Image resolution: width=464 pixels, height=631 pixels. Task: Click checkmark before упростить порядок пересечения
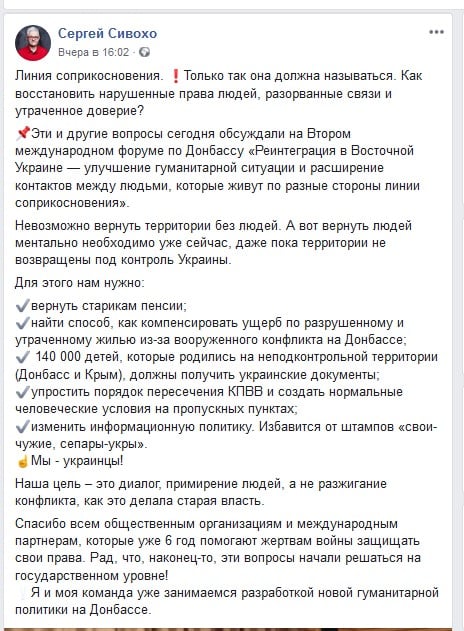click(x=22, y=392)
